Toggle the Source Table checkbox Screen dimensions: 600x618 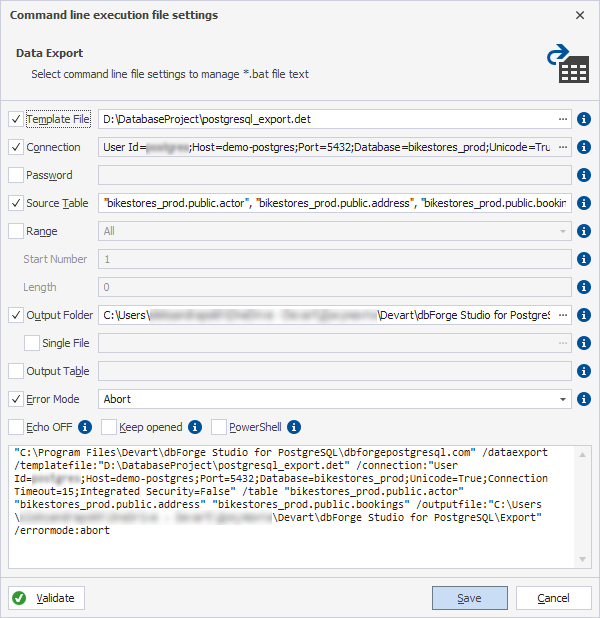(16, 203)
